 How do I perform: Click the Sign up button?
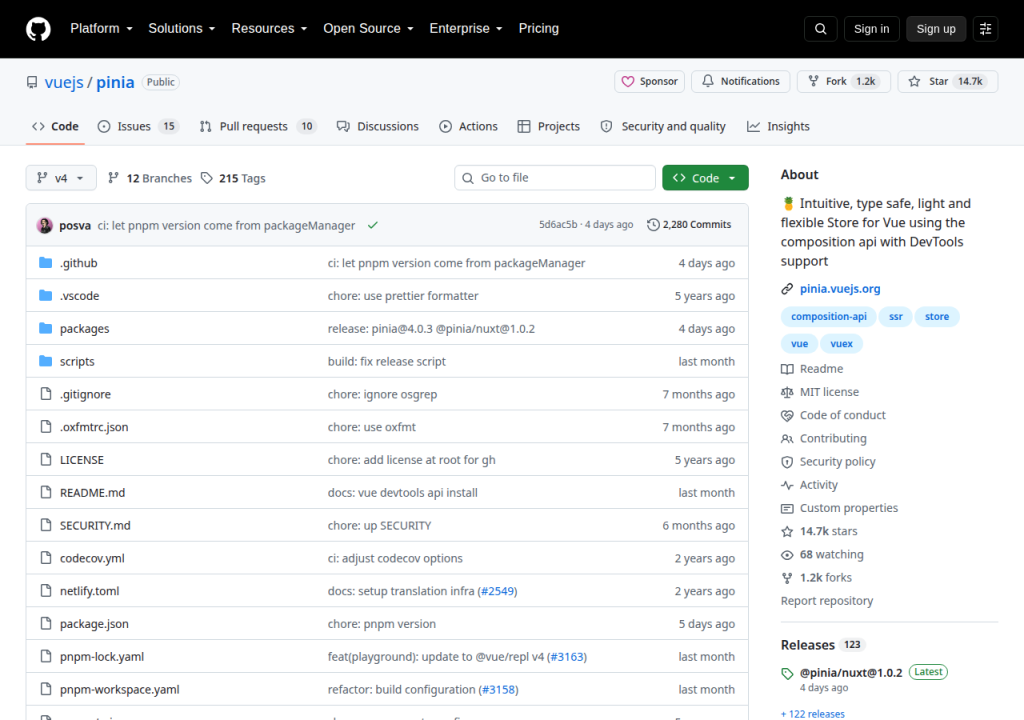[x=935, y=29]
